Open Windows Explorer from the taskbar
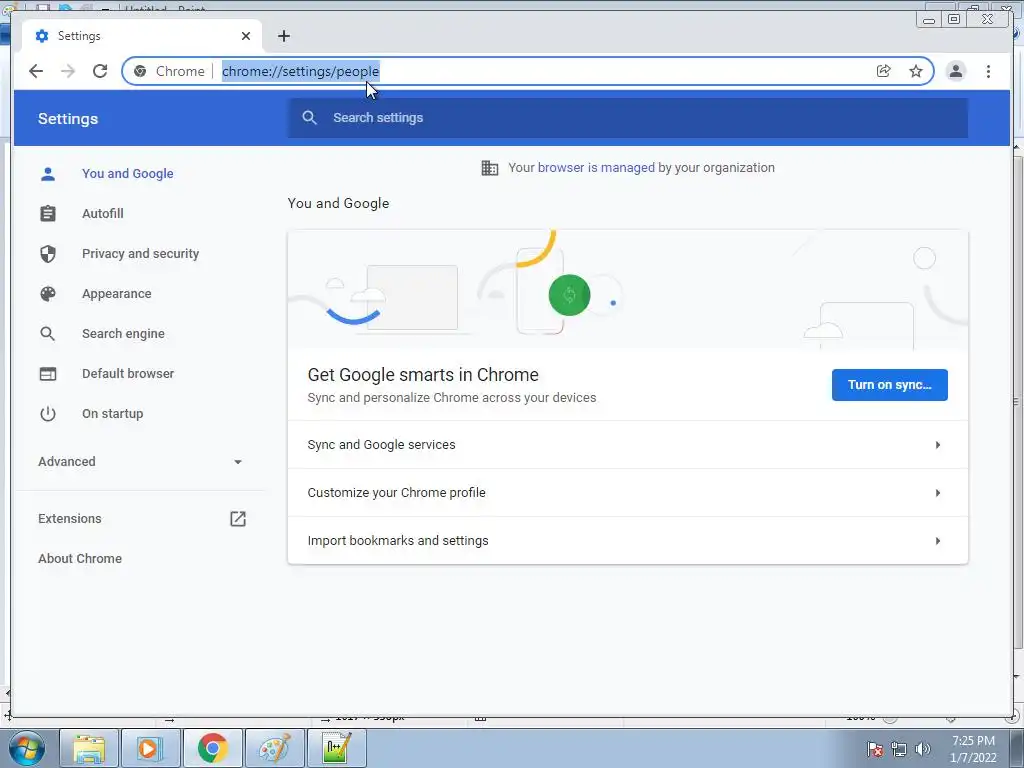The height and width of the screenshot is (768, 1024). [x=89, y=748]
